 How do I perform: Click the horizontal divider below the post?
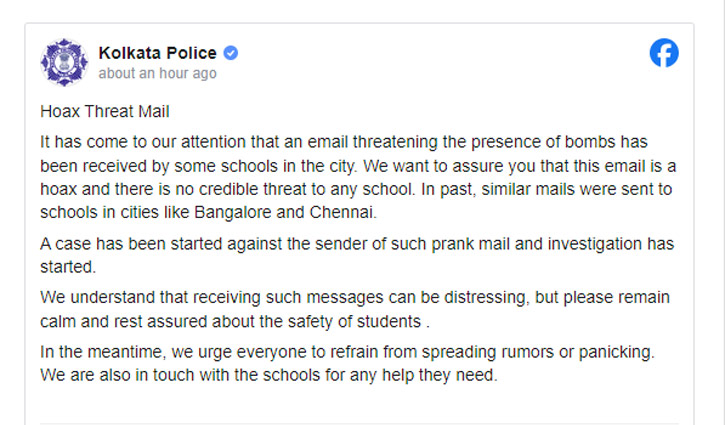[359, 422]
